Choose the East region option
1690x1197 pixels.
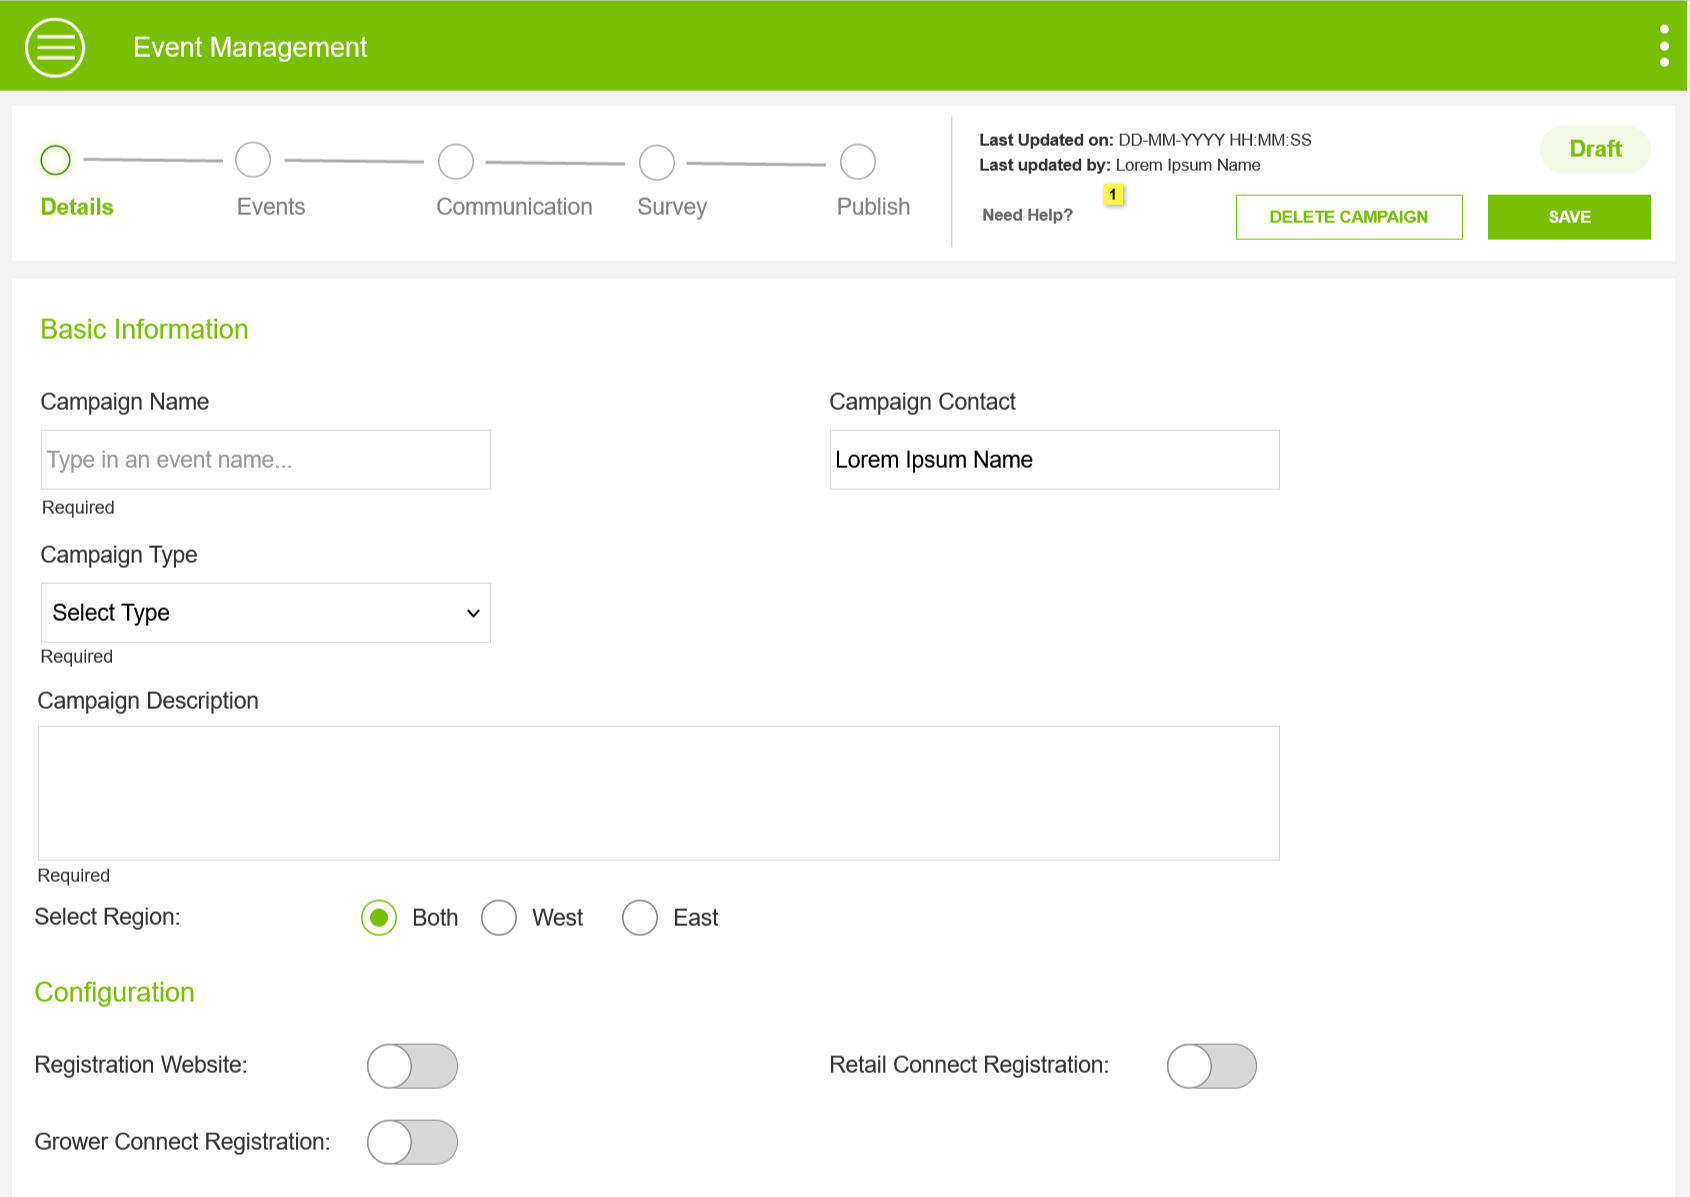pos(640,918)
